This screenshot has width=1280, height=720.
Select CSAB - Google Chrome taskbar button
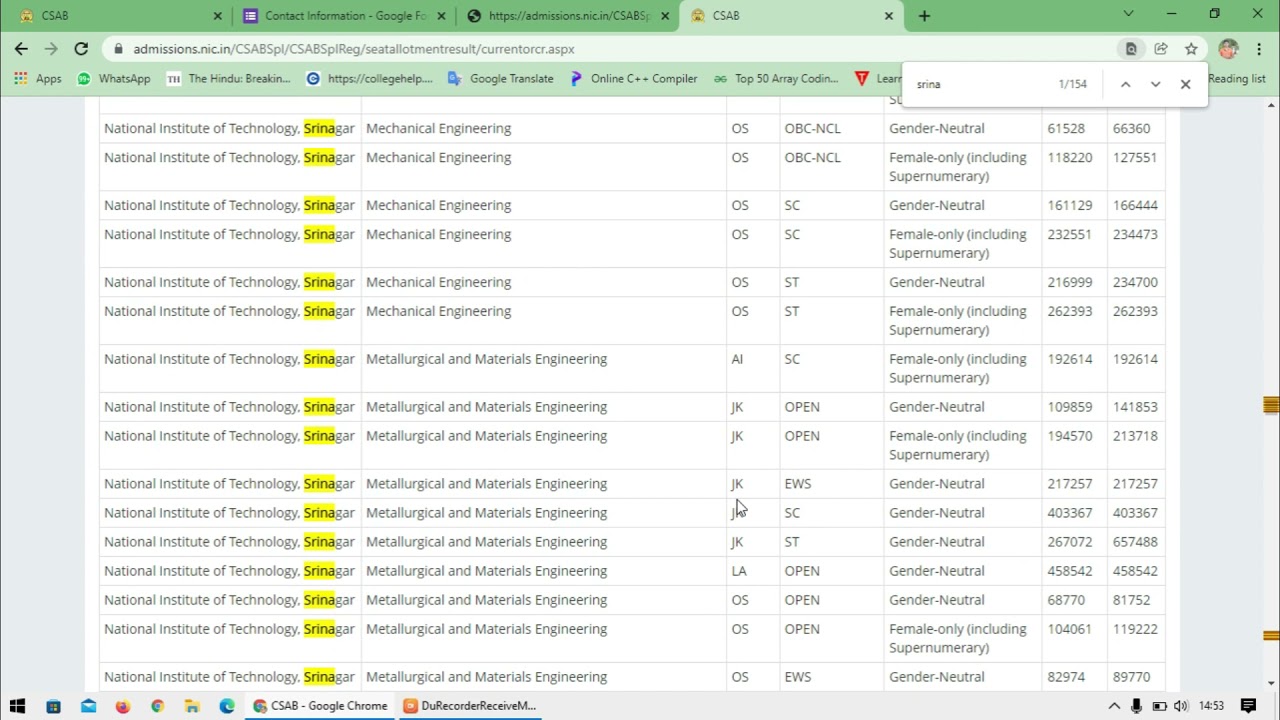(320, 705)
